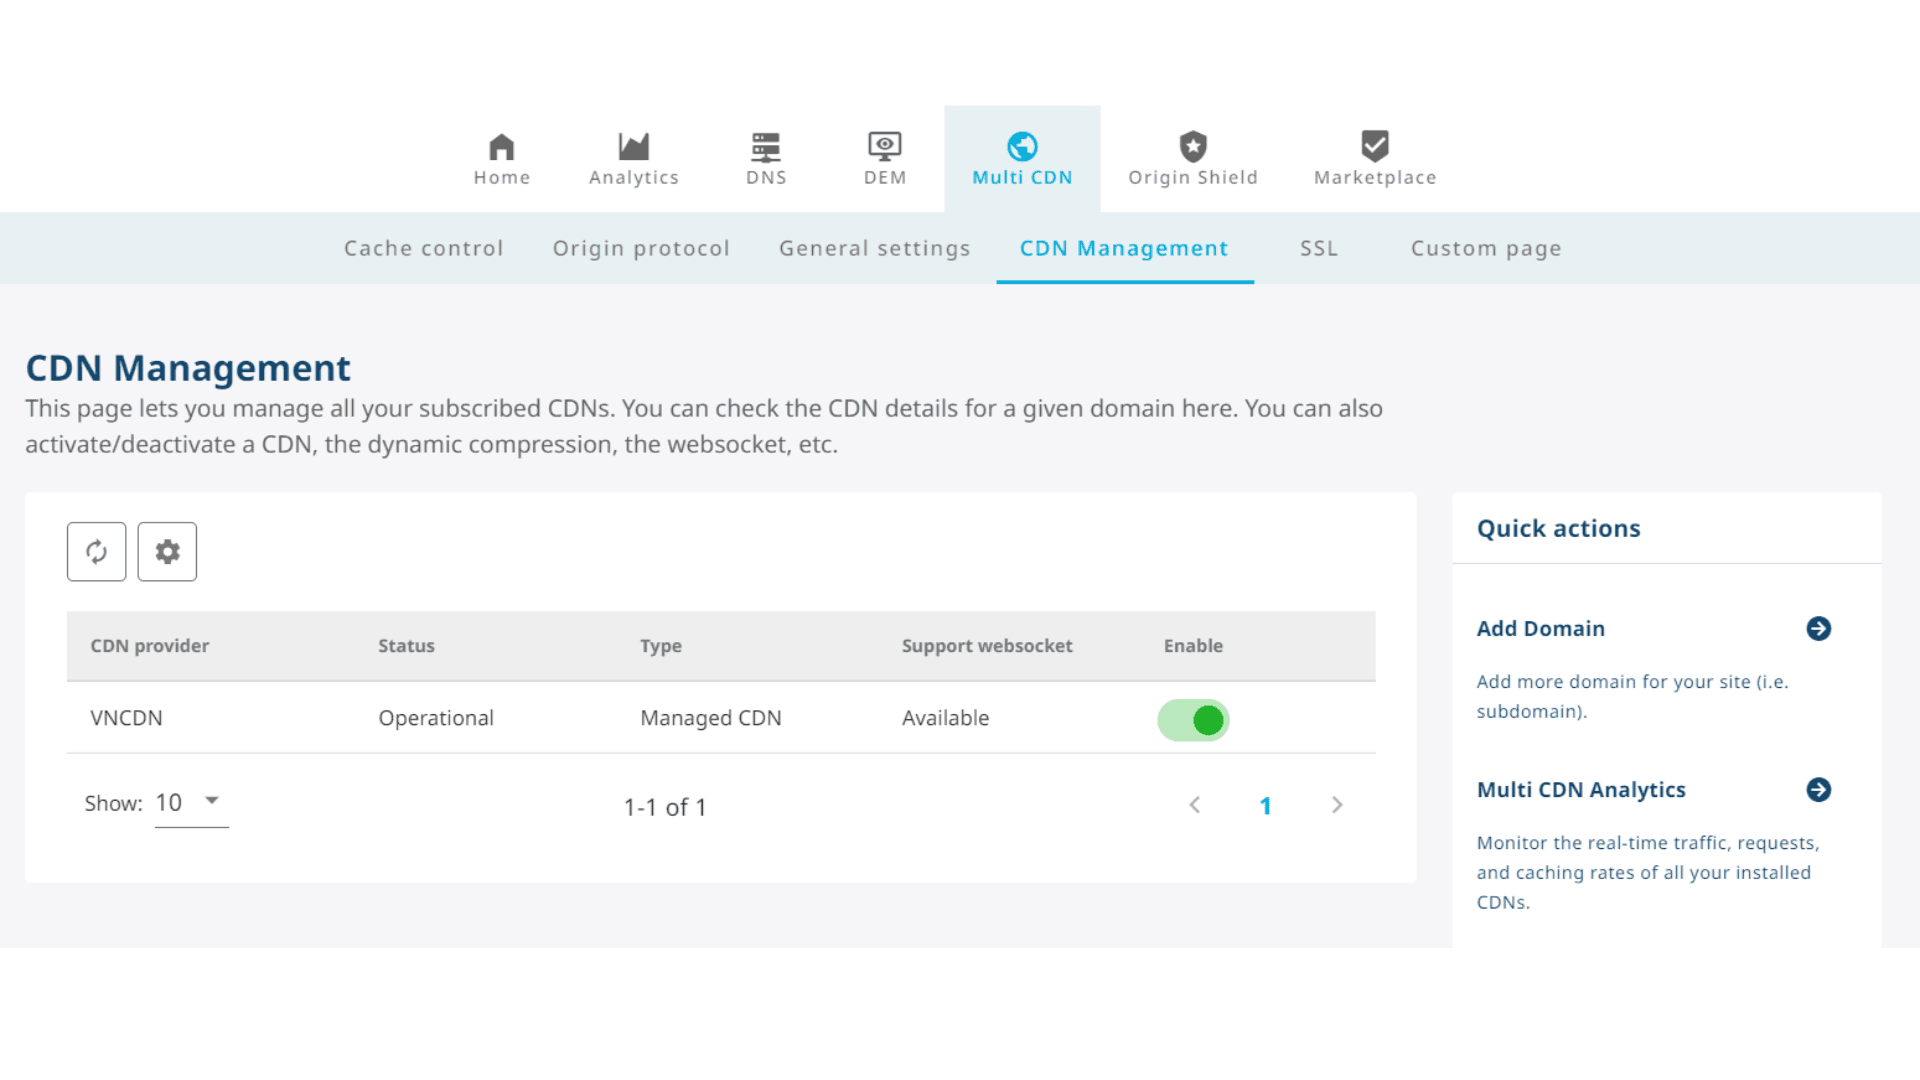Click the CDN provider column header
The image size is (1920, 1080).
click(x=150, y=646)
